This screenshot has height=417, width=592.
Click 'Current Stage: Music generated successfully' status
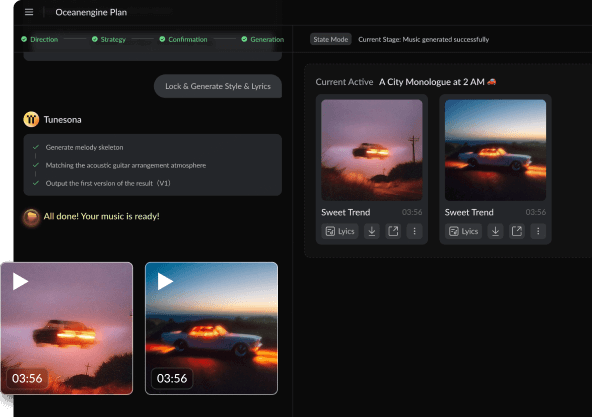pos(423,39)
